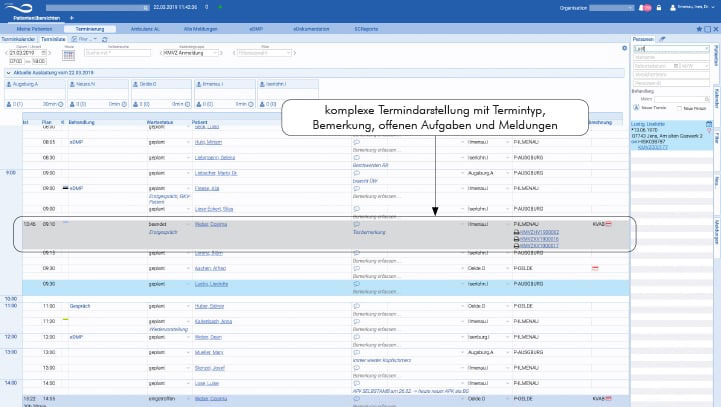Image resolution: width=721 pixels, height=407 pixels.
Task: Click the pencil icon next to Personen
Action: click(x=663, y=38)
